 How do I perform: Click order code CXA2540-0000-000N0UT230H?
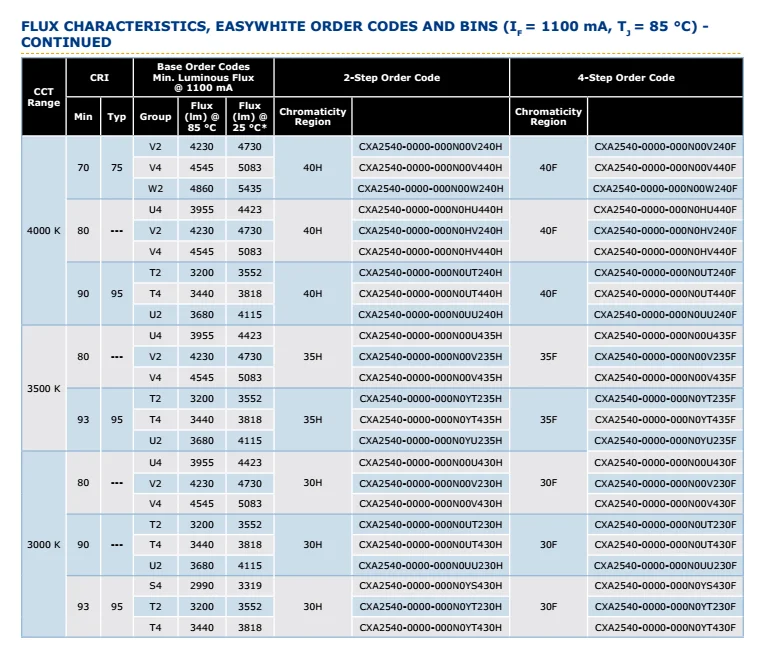point(431,525)
